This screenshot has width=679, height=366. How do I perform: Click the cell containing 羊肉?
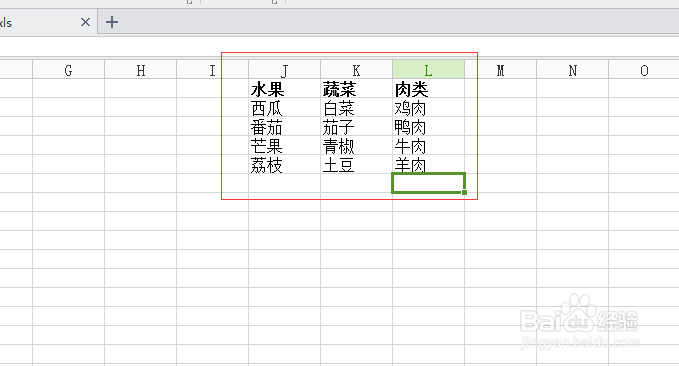(x=428, y=165)
